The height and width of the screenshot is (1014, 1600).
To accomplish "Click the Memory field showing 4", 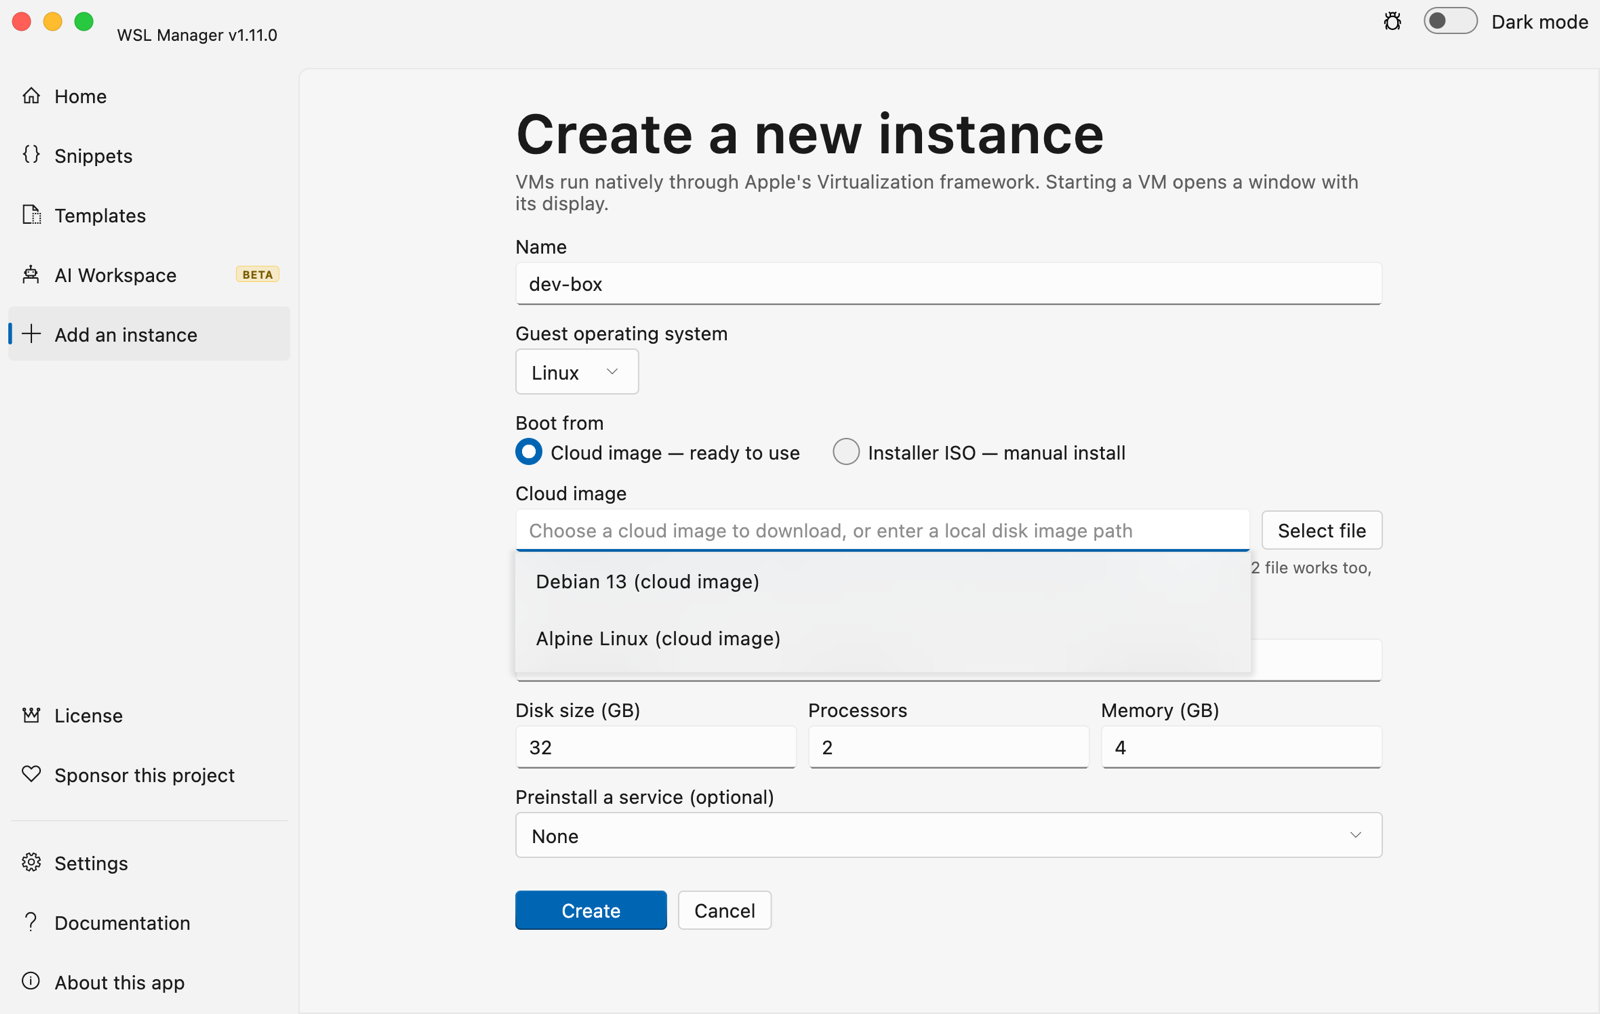I will [x=1241, y=747].
